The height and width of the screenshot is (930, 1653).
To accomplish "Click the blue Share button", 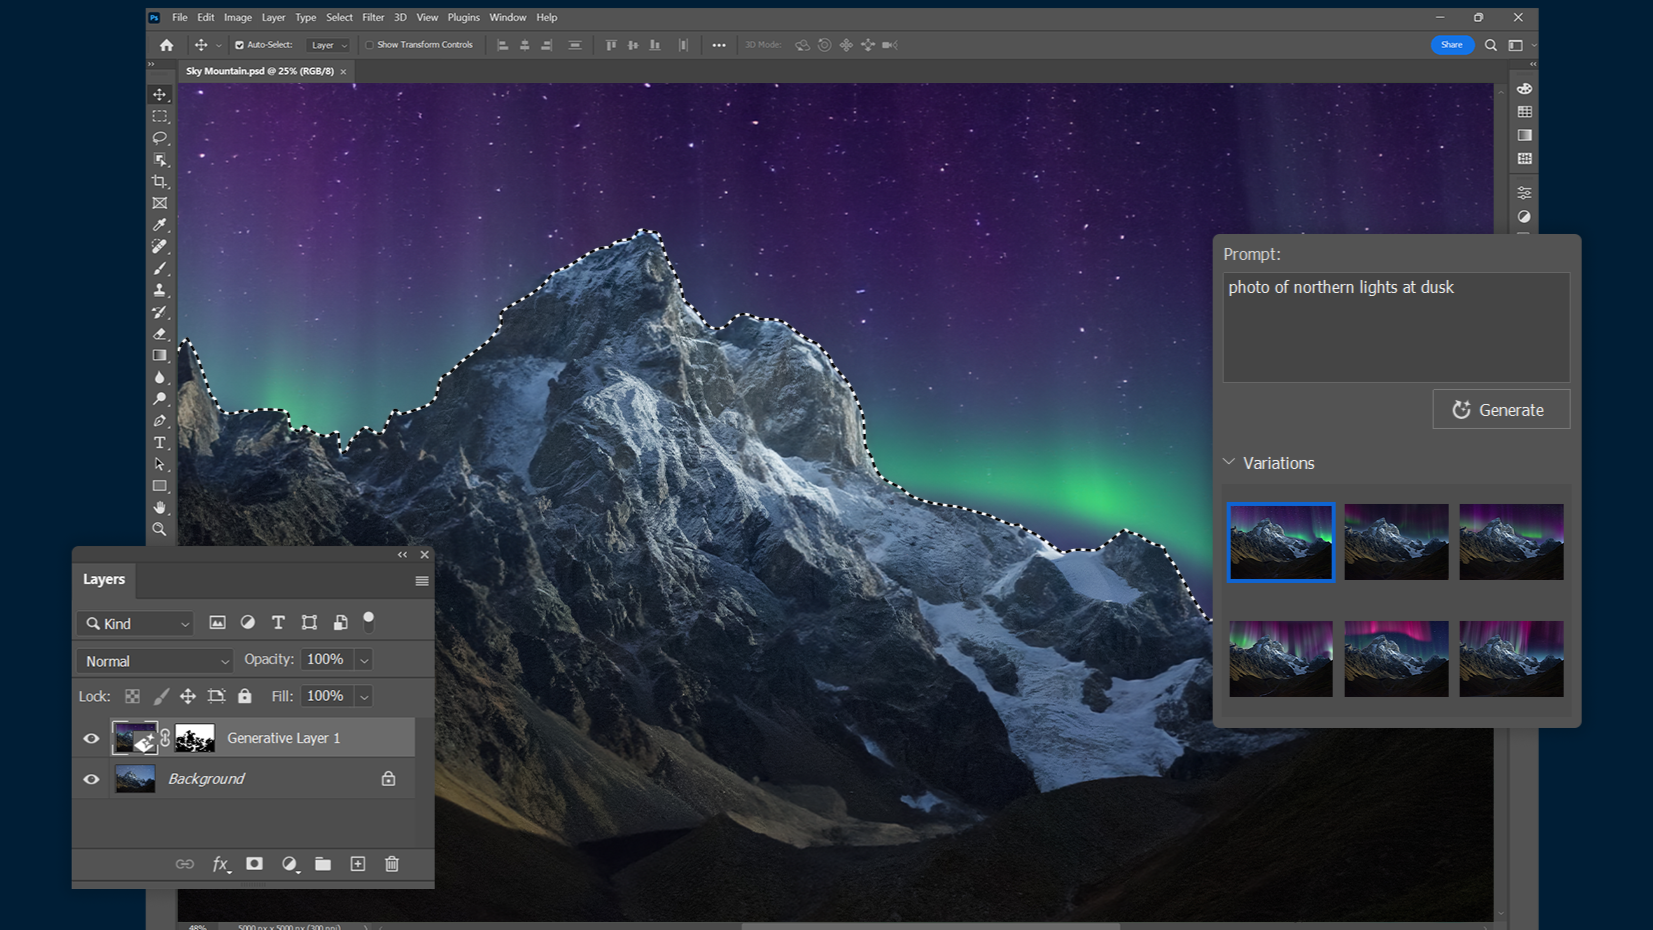I will pos(1451,45).
